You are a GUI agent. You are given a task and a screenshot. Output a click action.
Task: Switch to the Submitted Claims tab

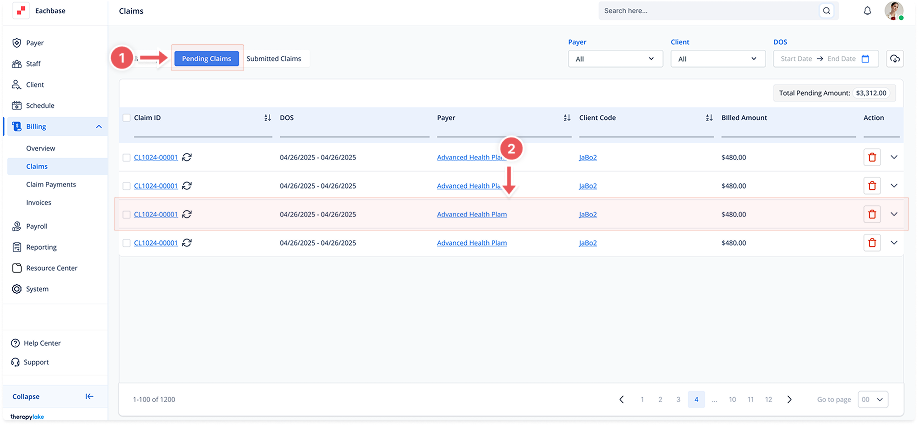(274, 59)
